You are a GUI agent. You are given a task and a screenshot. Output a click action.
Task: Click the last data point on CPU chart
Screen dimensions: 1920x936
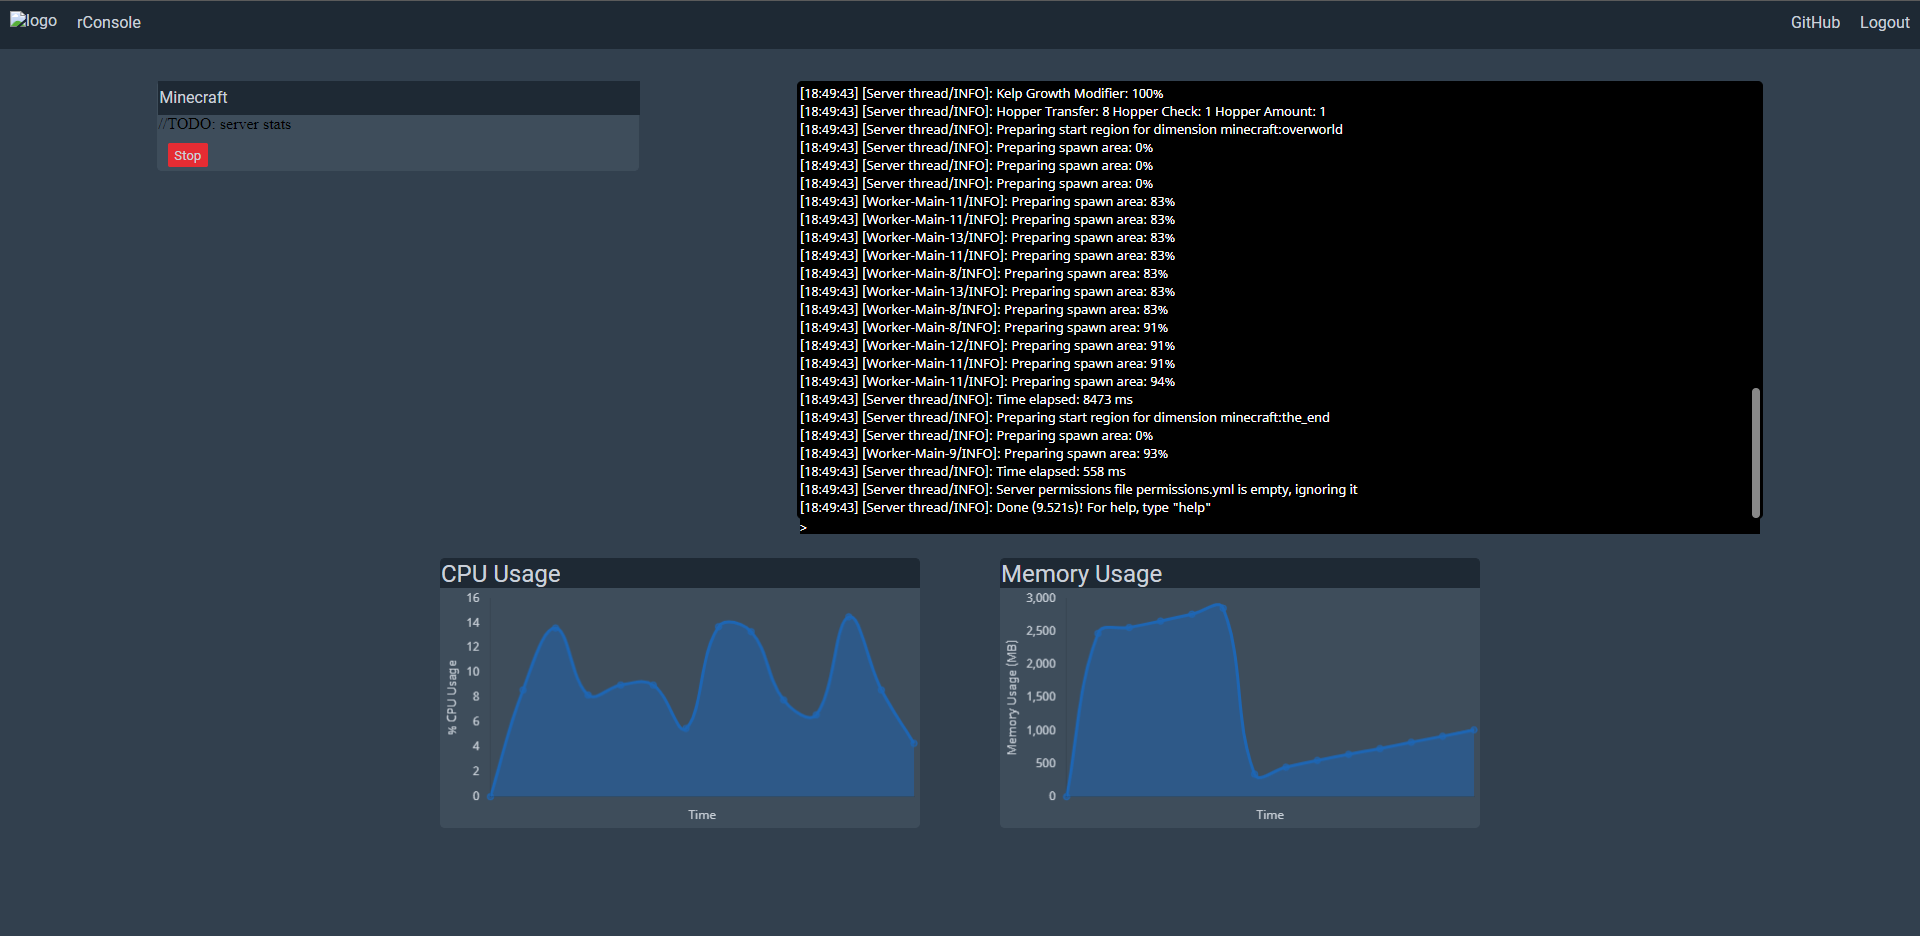point(913,743)
